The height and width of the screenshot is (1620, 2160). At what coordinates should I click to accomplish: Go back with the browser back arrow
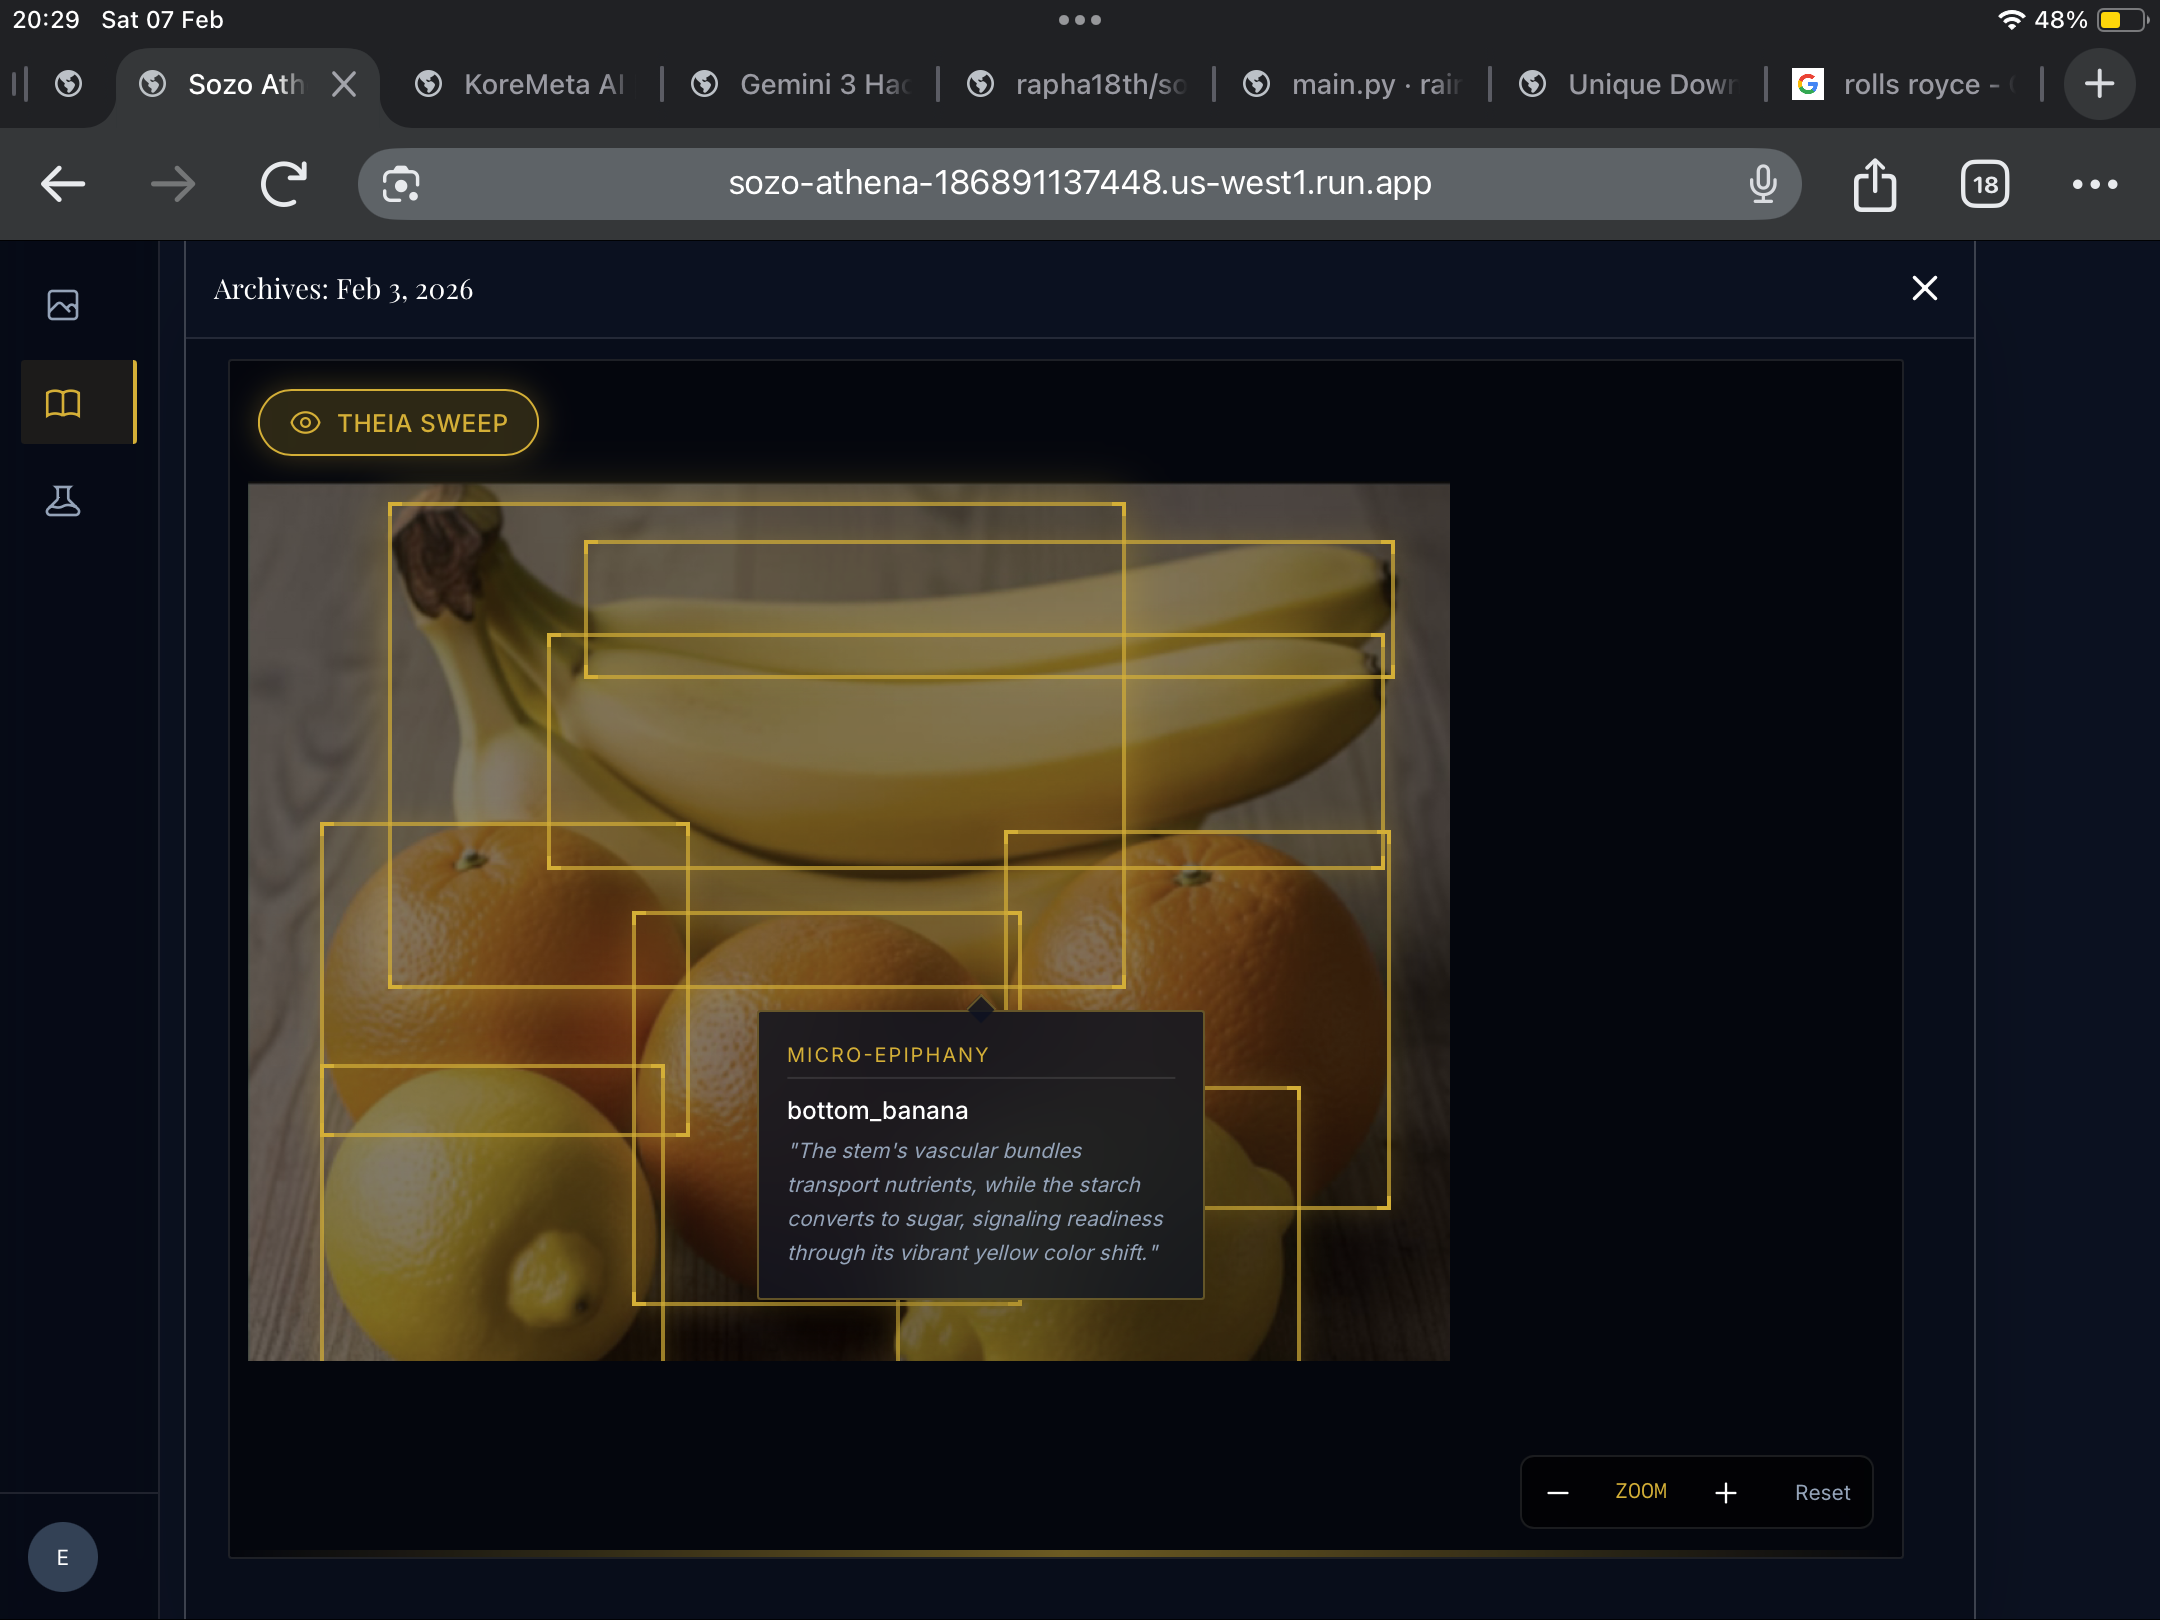pyautogui.click(x=63, y=185)
